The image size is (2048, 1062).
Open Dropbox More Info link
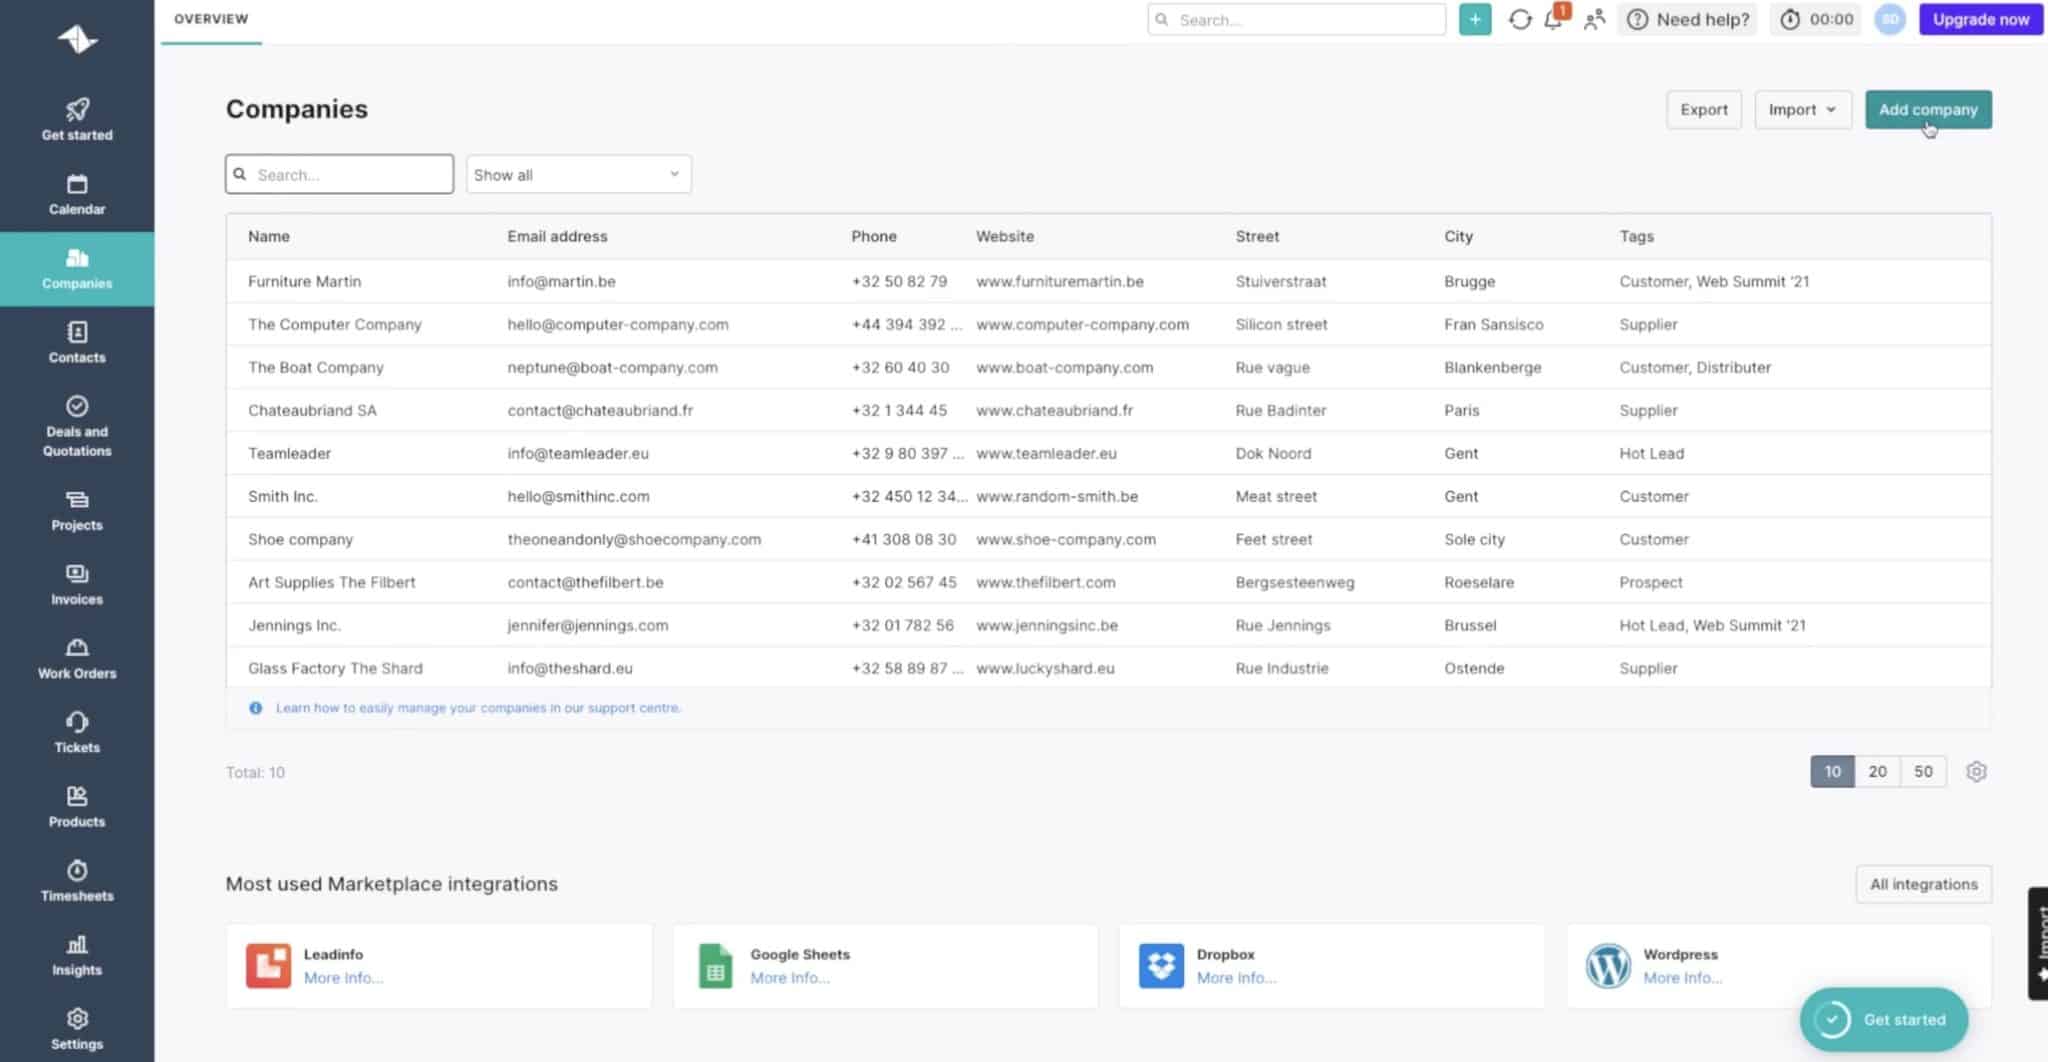pos(1236,977)
